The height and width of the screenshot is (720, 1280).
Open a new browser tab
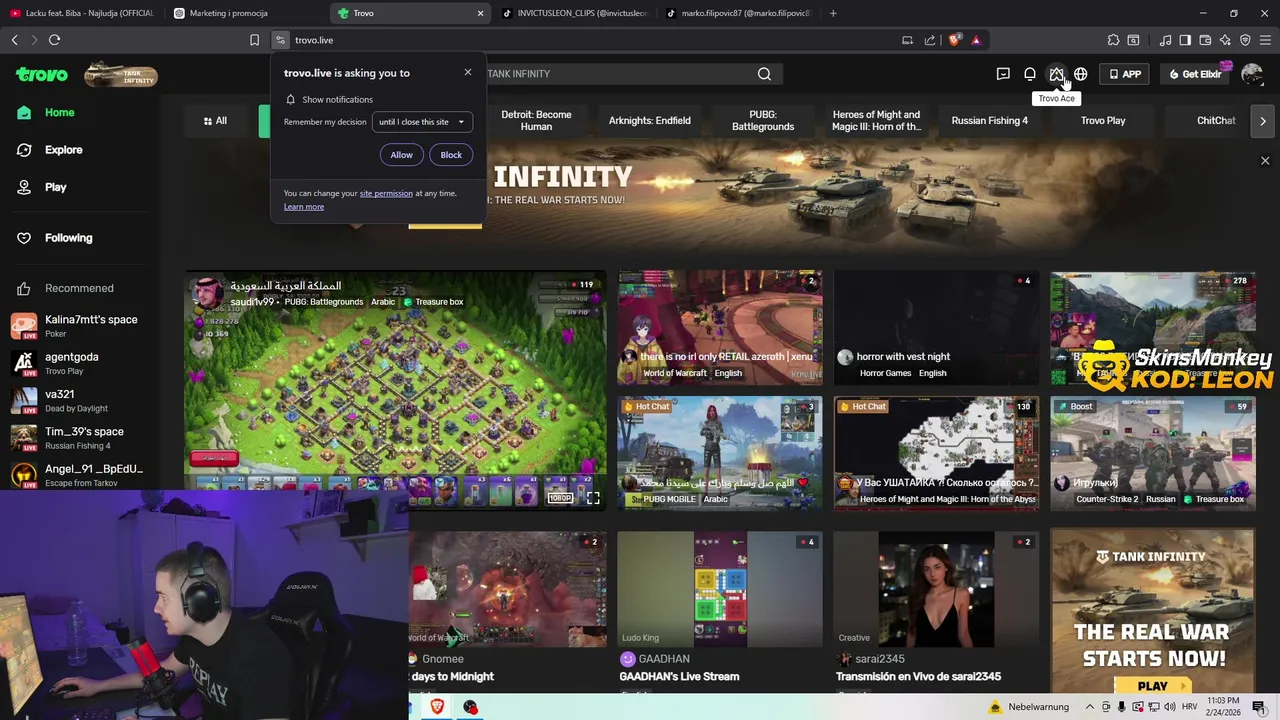point(833,13)
